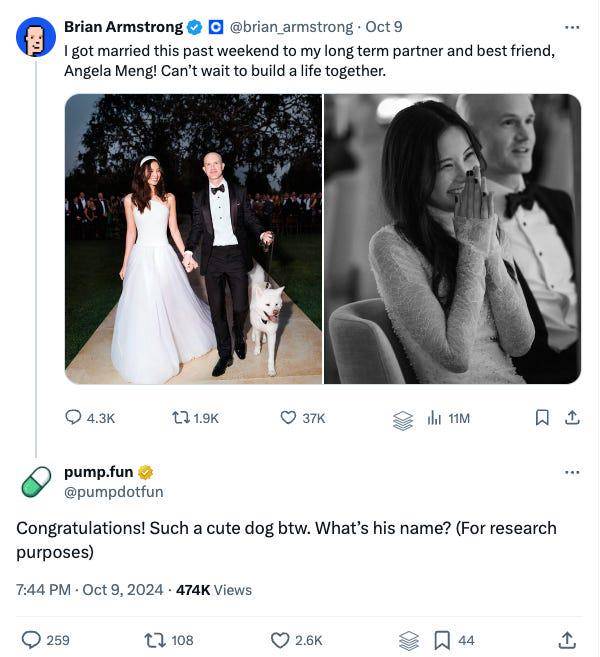Open the 7:44 PM Oct 9, 2024 timestamp
Viewport: 600px width, 657px height.
(x=89, y=589)
